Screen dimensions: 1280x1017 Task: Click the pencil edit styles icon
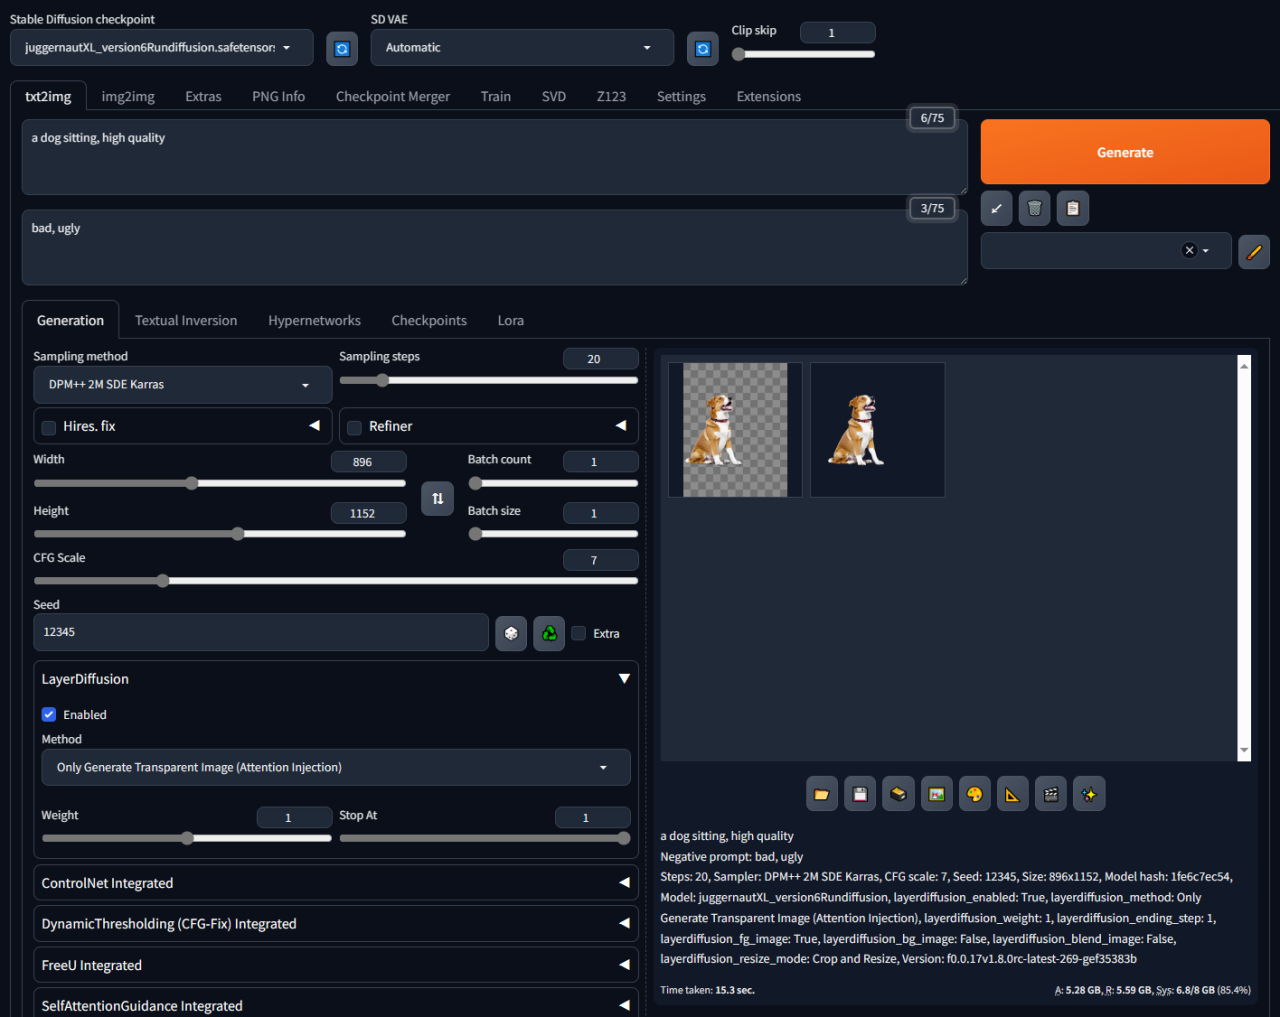click(1254, 251)
